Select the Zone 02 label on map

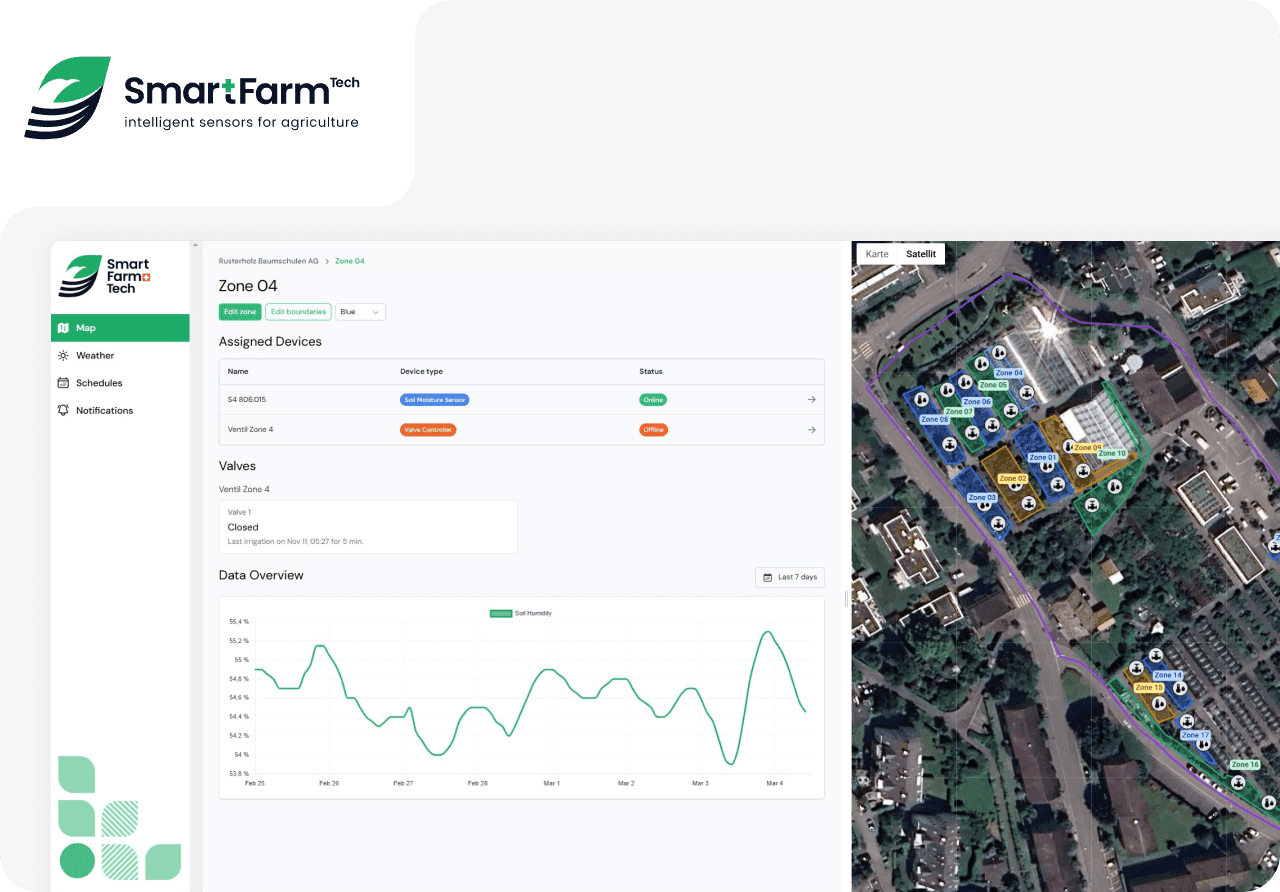pos(1013,479)
